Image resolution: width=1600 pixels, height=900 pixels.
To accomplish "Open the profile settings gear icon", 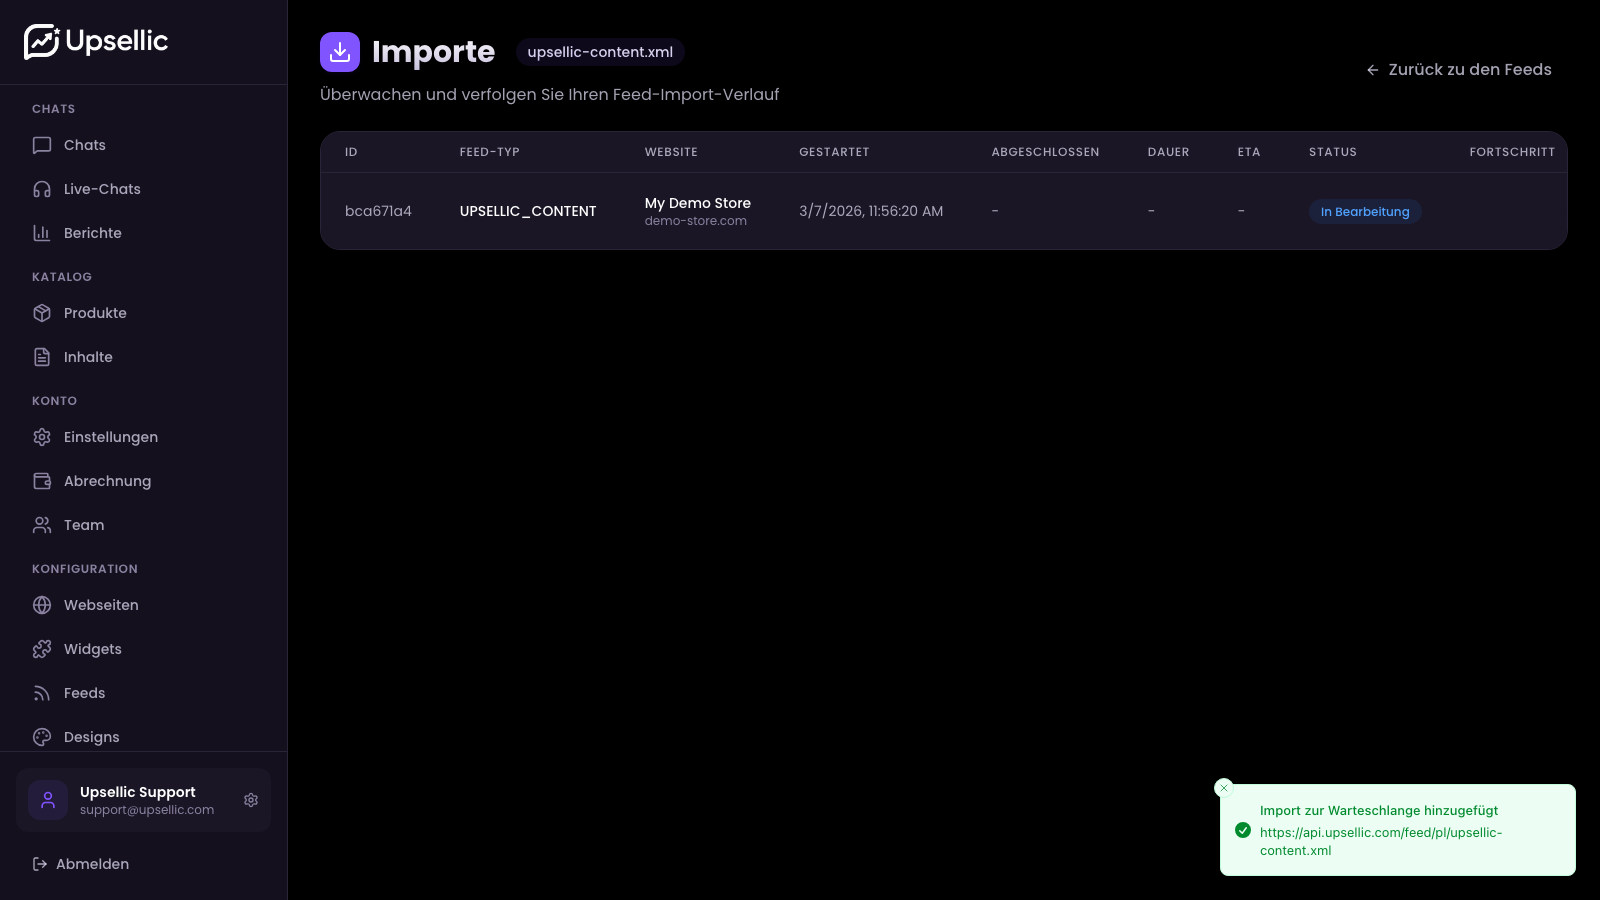I will click(250, 800).
